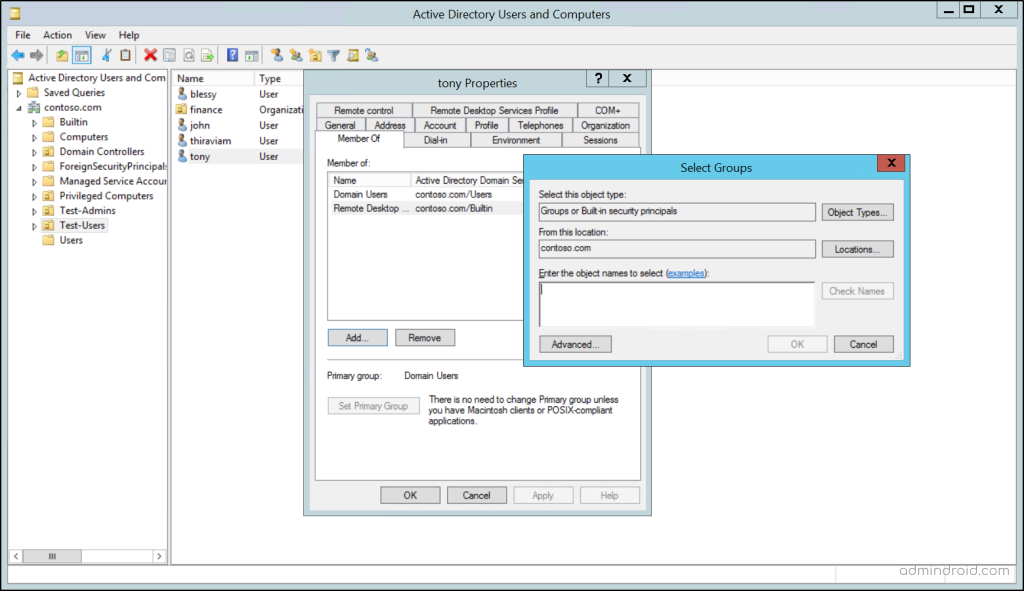Create a new user with the toolbar icon
1024x591 pixels.
pos(278,55)
